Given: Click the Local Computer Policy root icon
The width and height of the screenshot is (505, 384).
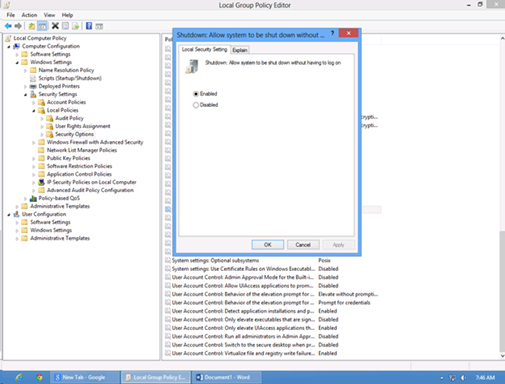Looking at the screenshot, I should click(x=8, y=38).
